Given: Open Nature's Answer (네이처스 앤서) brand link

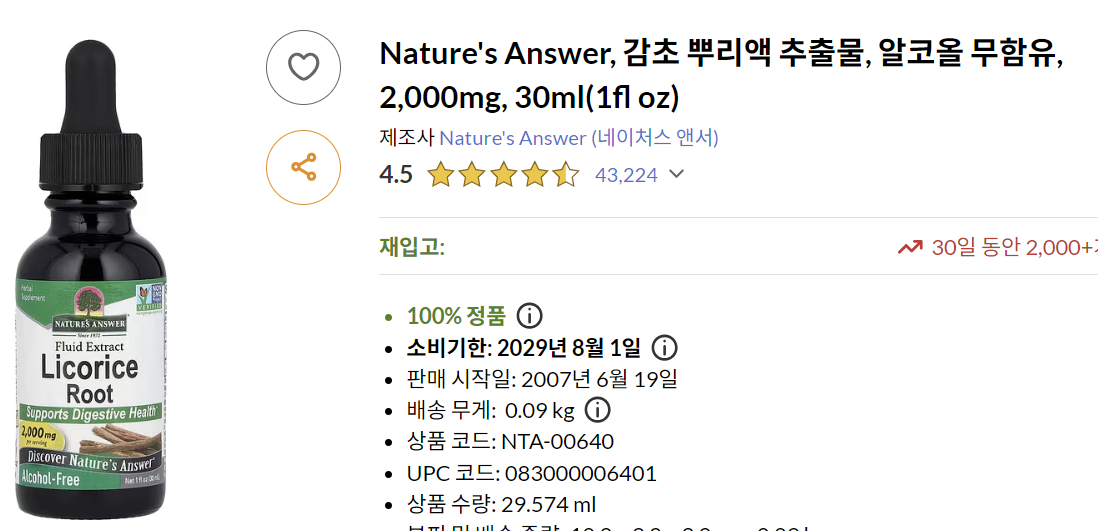Looking at the screenshot, I should point(578,137).
